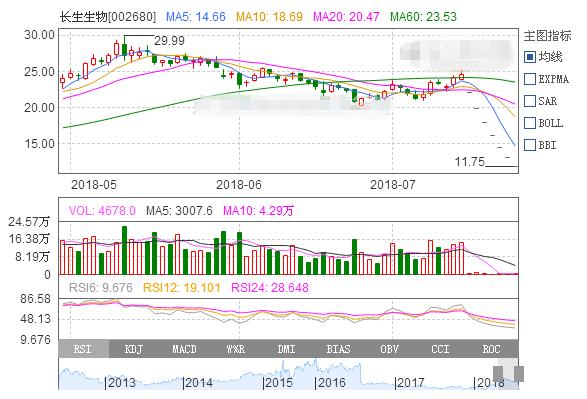This screenshot has height=399, width=587.
Task: Click the VOL: 4678.0 volume label
Action: [x=102, y=211]
